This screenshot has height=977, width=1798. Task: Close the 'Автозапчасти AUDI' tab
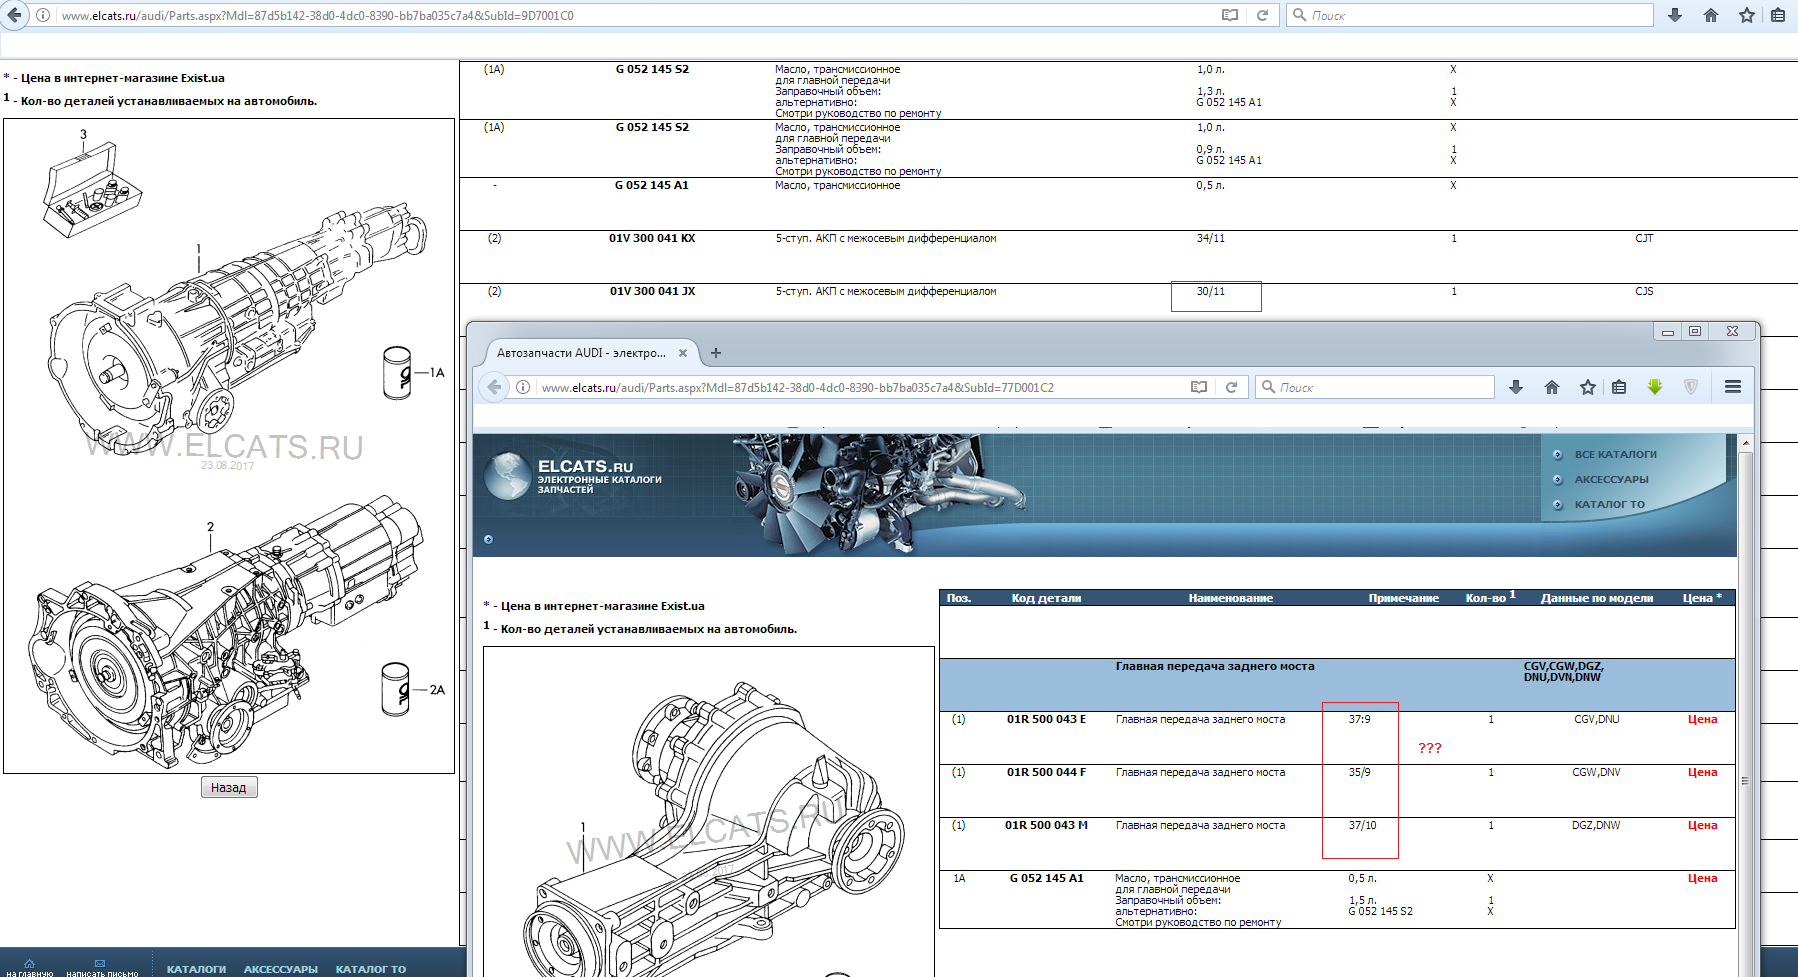[683, 353]
